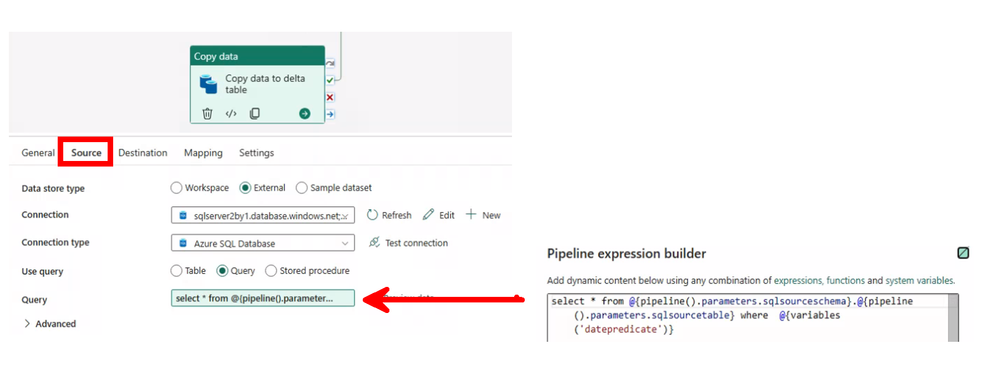
Task: Select the blue arrow On completion connector
Action: [x=330, y=114]
